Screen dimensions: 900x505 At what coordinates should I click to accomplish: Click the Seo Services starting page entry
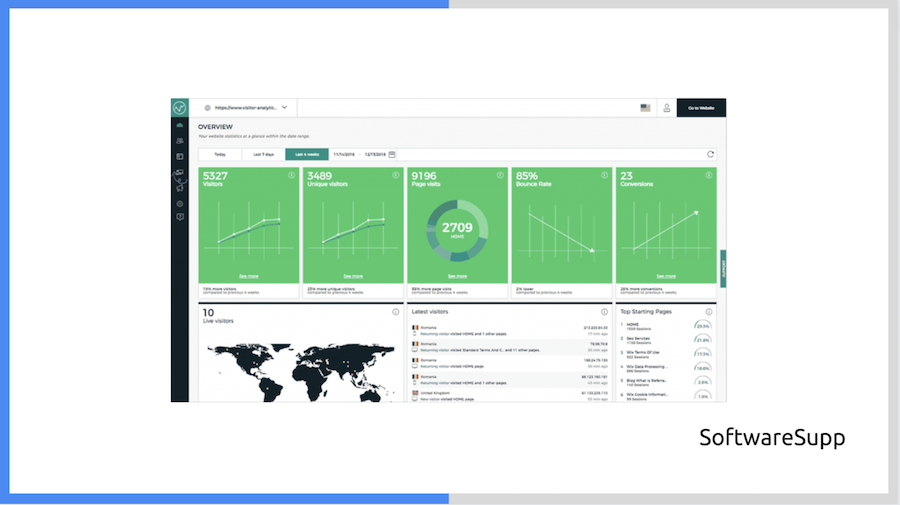point(638,339)
